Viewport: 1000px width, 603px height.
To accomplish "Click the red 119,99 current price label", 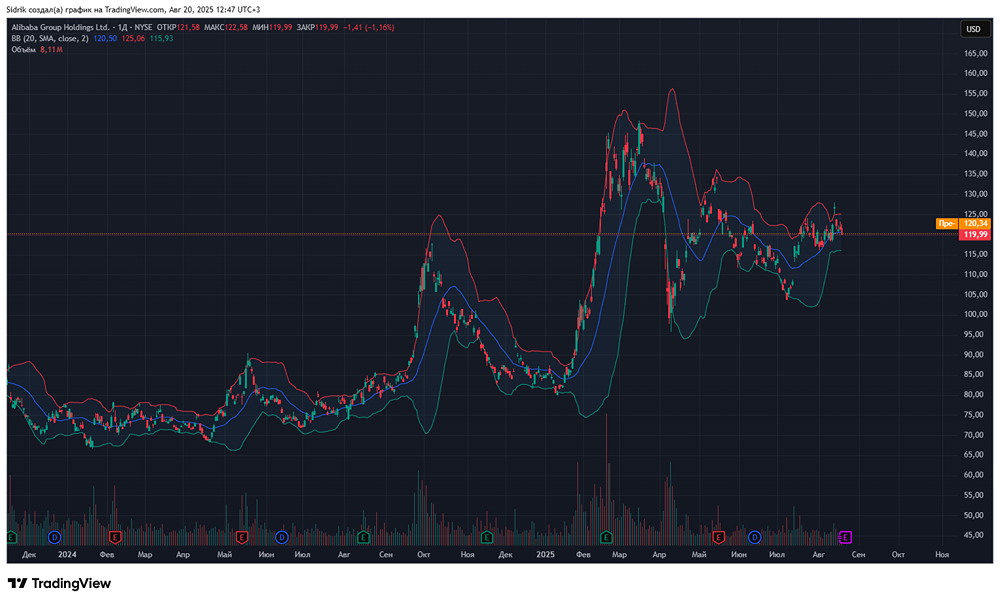I will (x=974, y=234).
